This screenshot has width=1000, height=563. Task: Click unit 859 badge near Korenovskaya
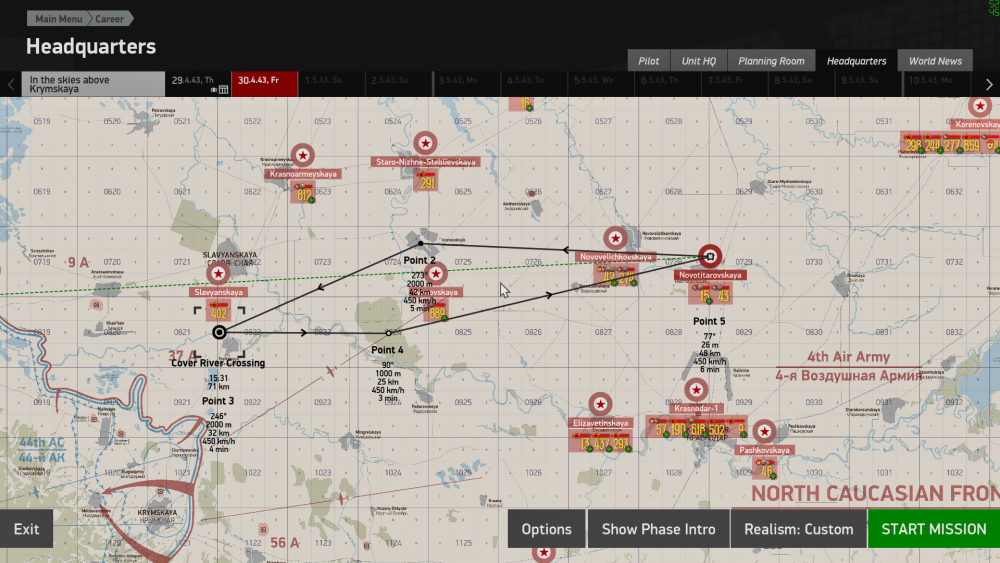tap(971, 145)
